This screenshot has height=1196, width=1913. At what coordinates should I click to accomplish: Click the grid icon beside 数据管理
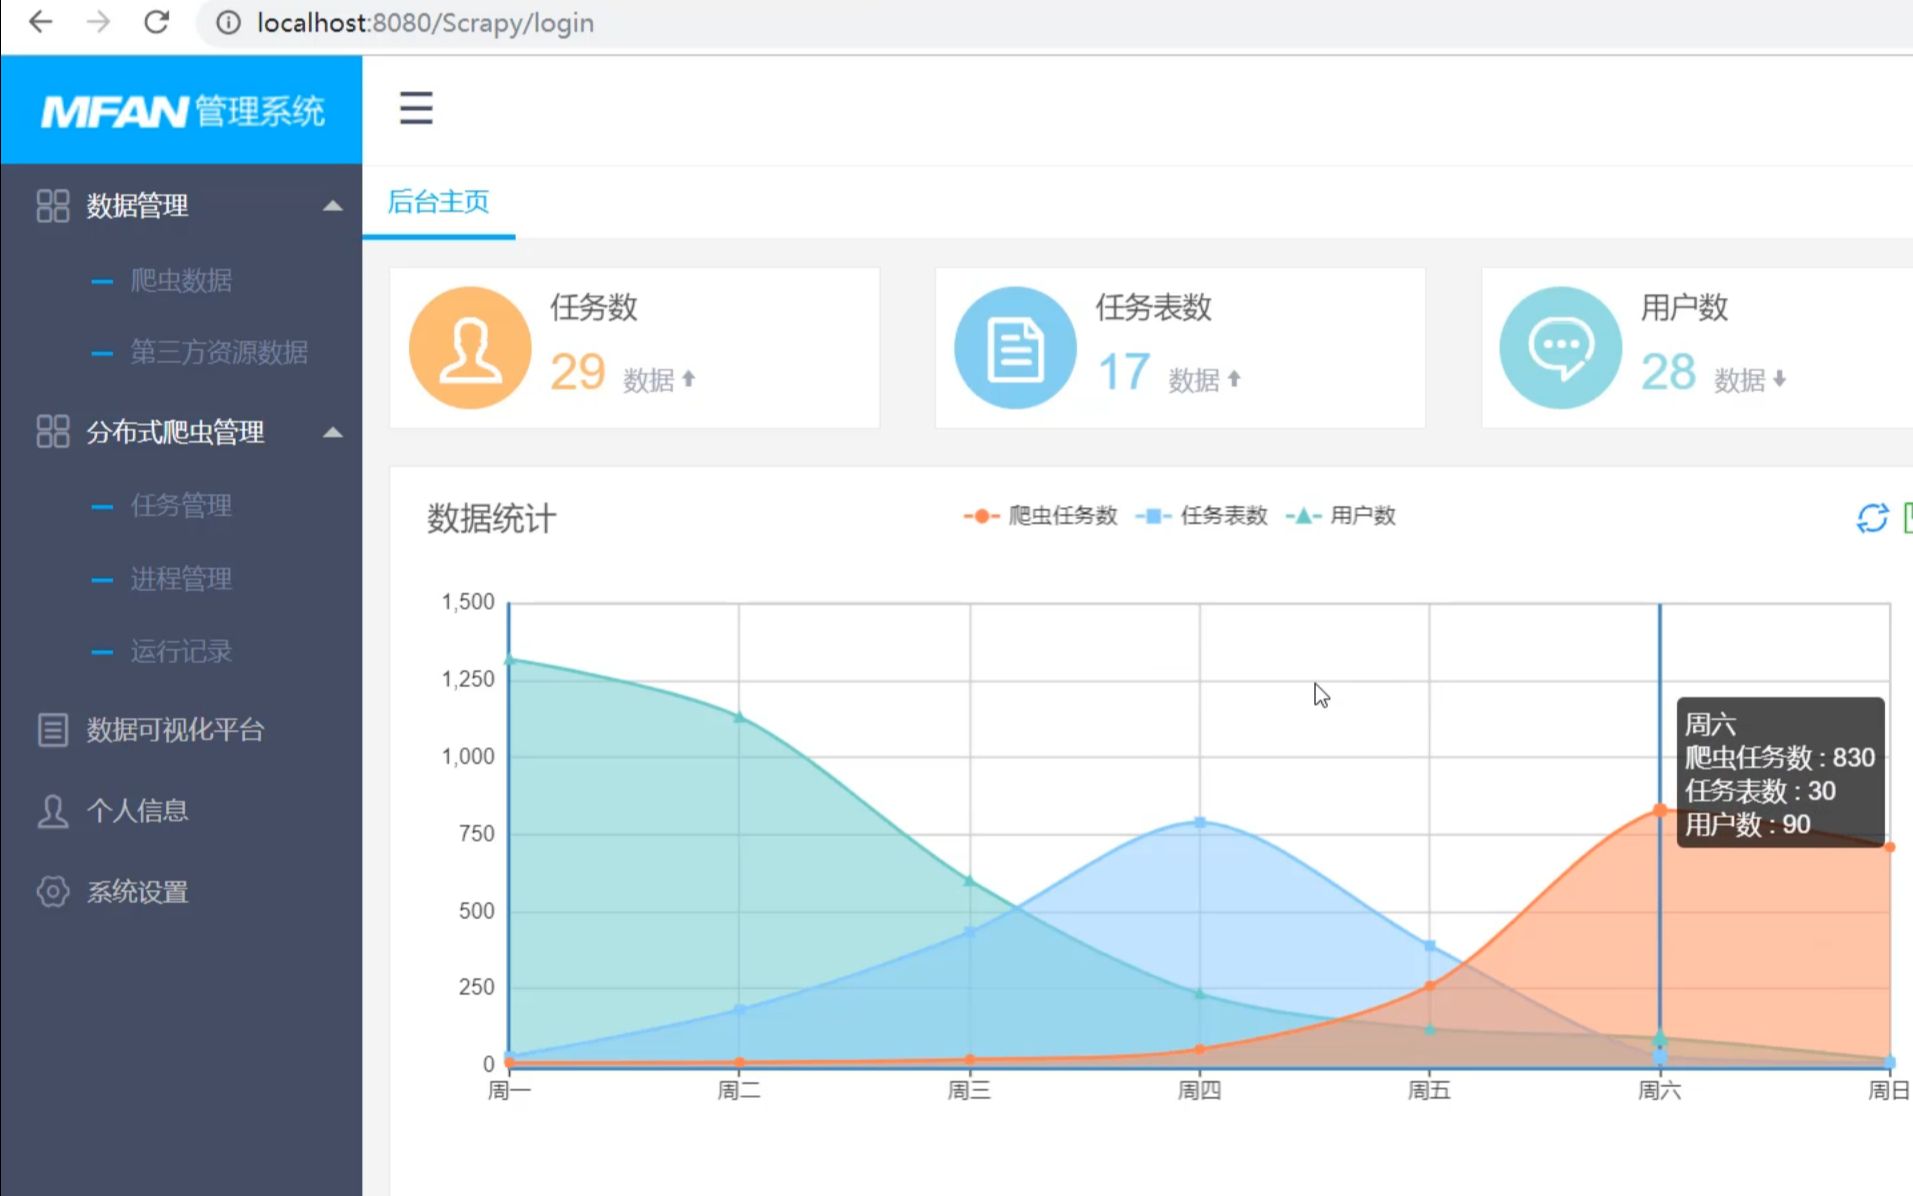click(53, 206)
